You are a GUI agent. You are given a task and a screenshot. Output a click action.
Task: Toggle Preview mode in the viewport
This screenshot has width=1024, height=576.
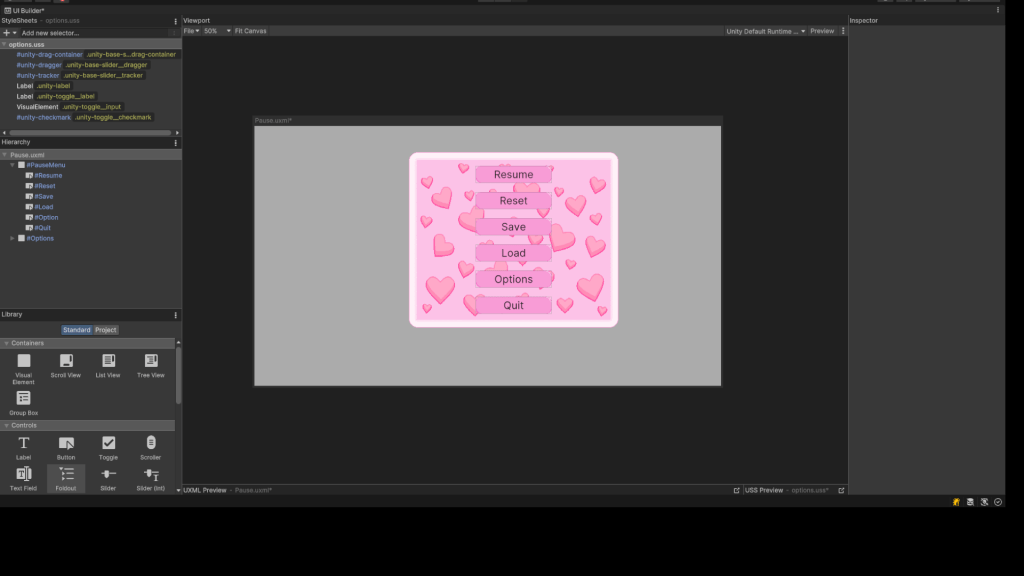point(822,31)
